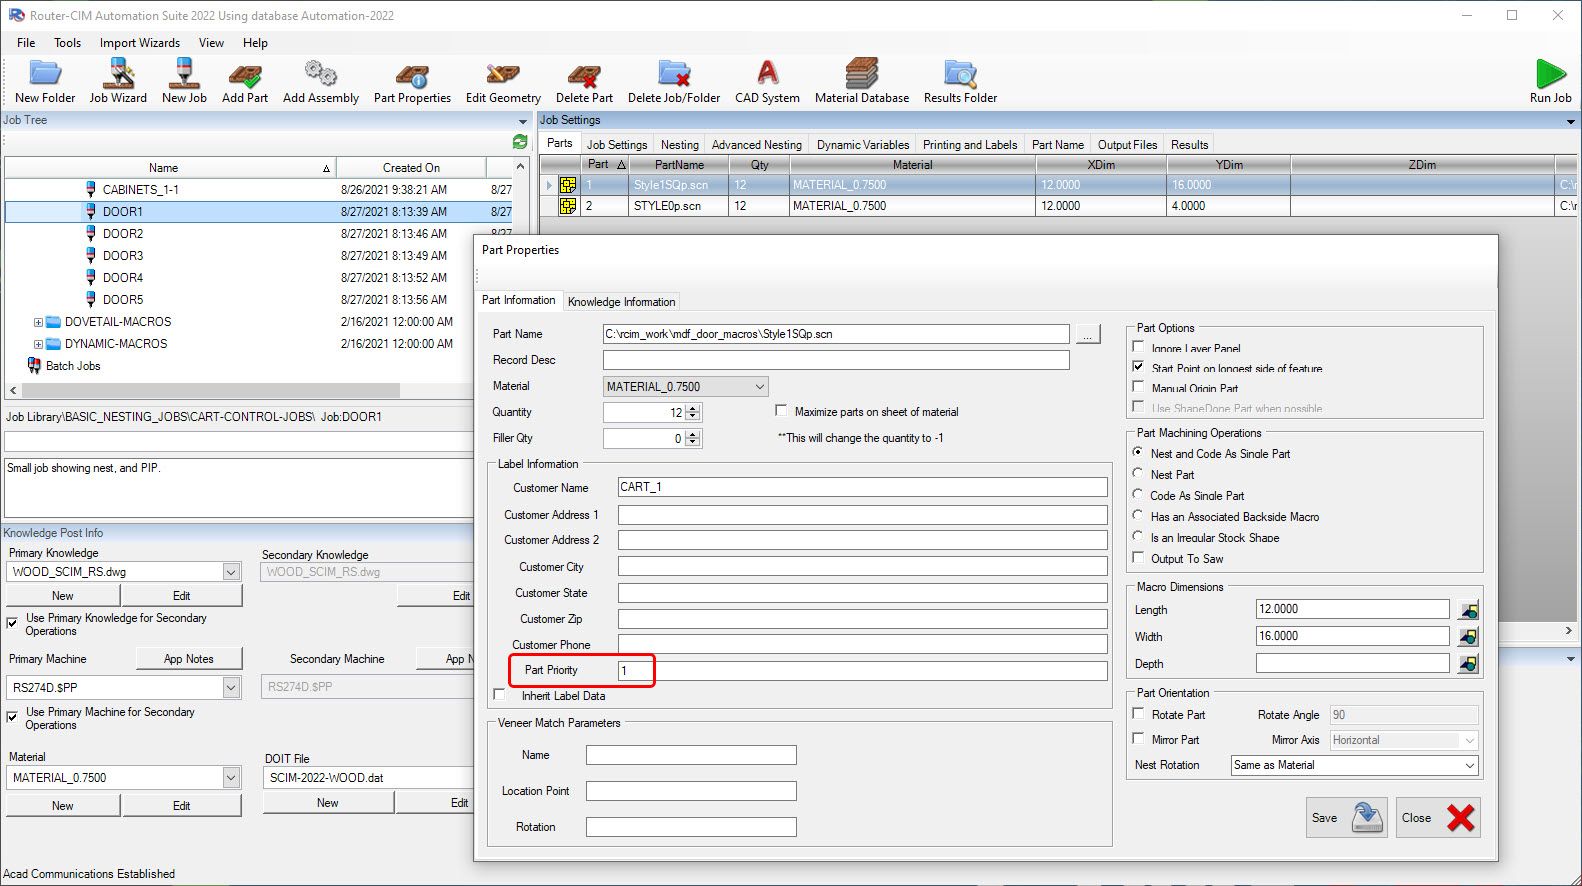1582x886 pixels.
Task: Click the App Notes button
Action: tap(188, 659)
